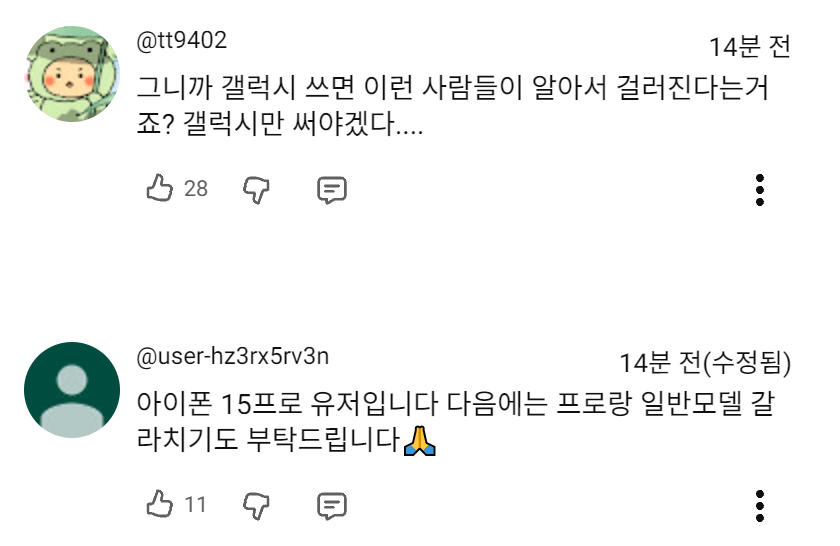The image size is (840, 546).
Task: Open more options for @tt9402 comment
Action: (x=760, y=189)
